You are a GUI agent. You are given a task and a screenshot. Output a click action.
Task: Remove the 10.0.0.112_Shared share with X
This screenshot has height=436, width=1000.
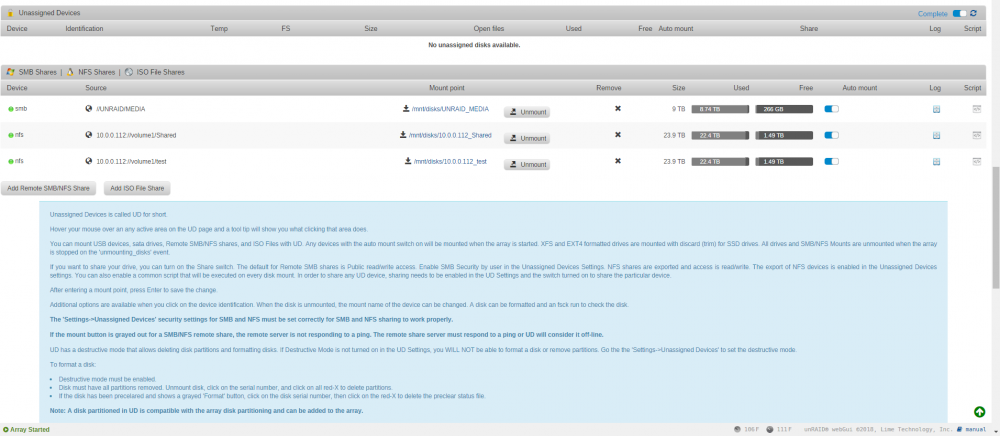617,134
